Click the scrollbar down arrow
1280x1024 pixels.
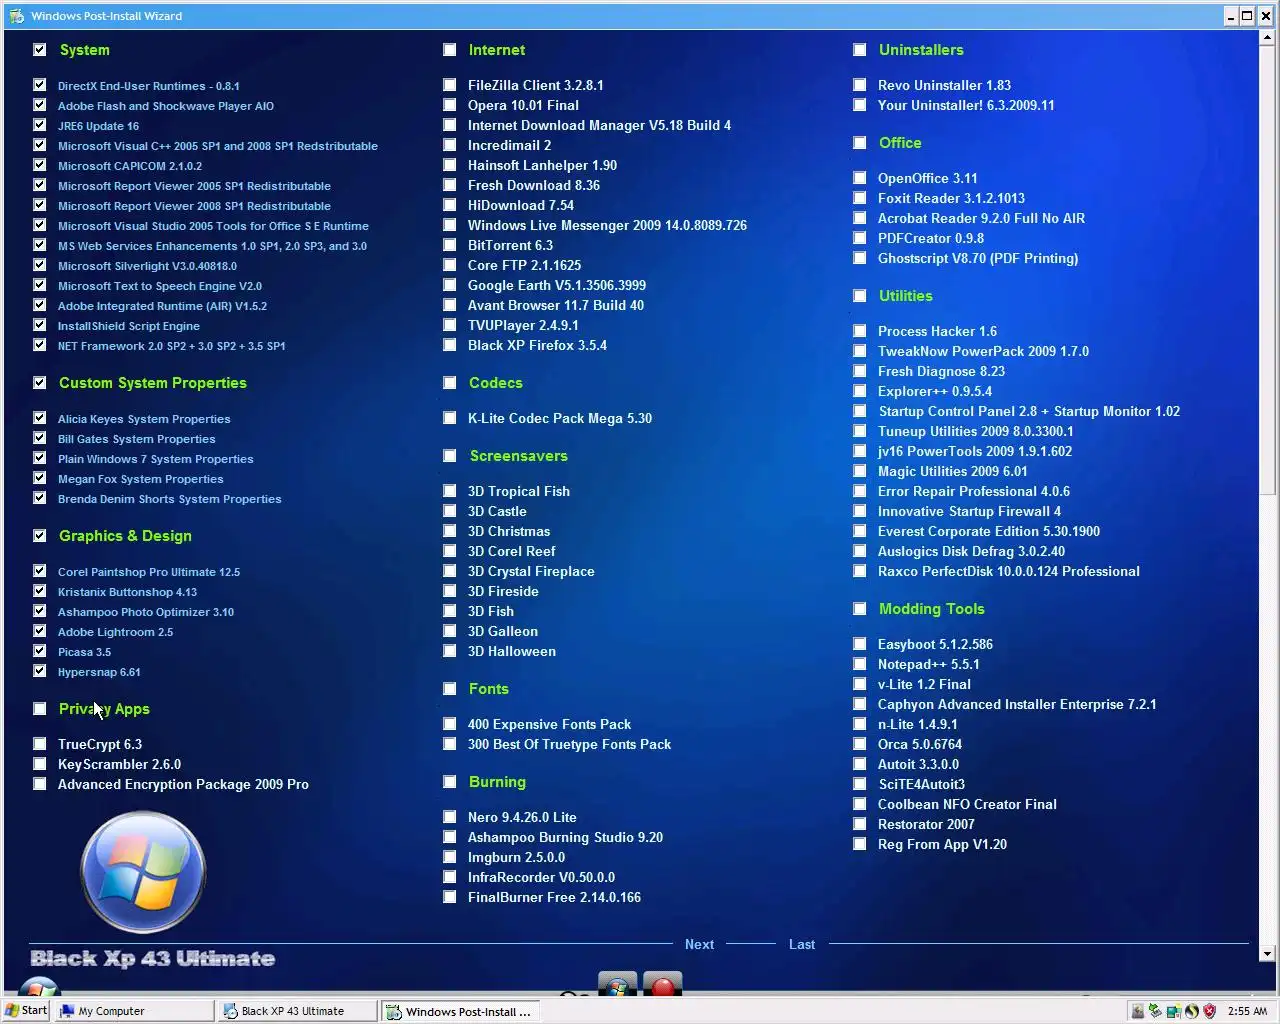point(1269,953)
